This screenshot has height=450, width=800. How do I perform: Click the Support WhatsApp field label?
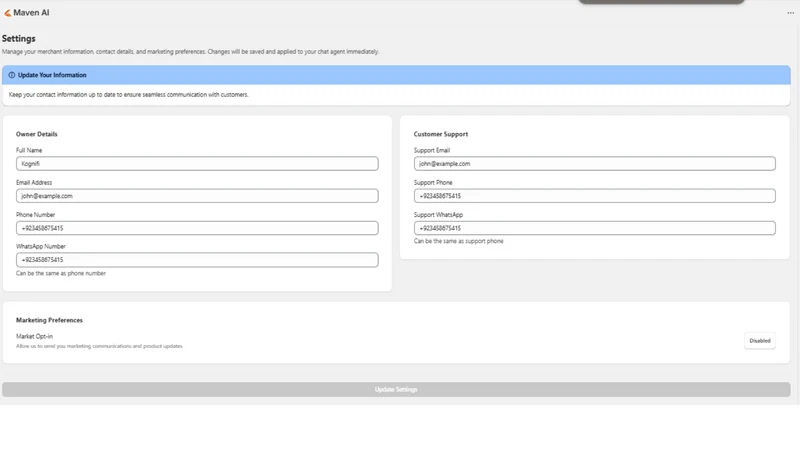point(438,215)
